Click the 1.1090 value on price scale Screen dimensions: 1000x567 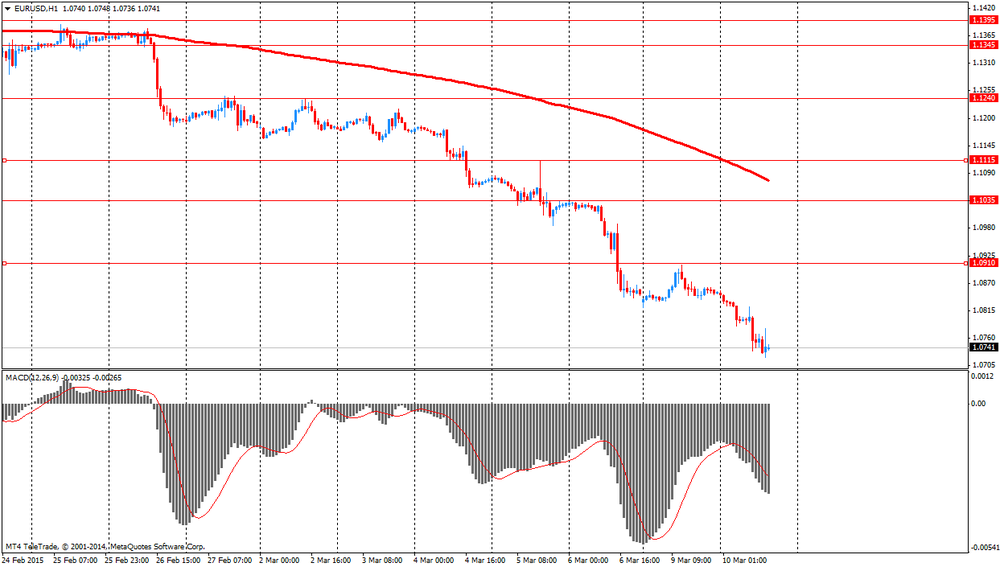tap(983, 173)
